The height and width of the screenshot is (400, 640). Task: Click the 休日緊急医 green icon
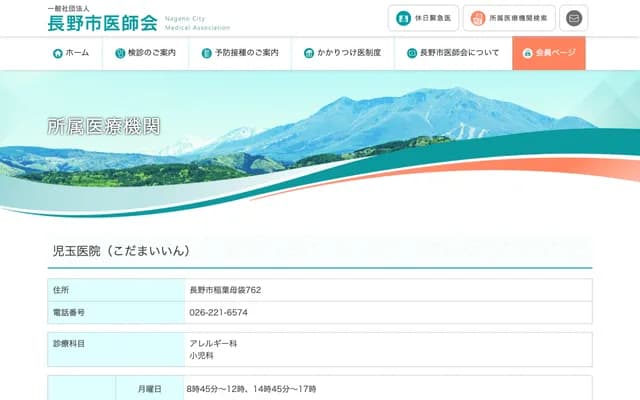(403, 18)
